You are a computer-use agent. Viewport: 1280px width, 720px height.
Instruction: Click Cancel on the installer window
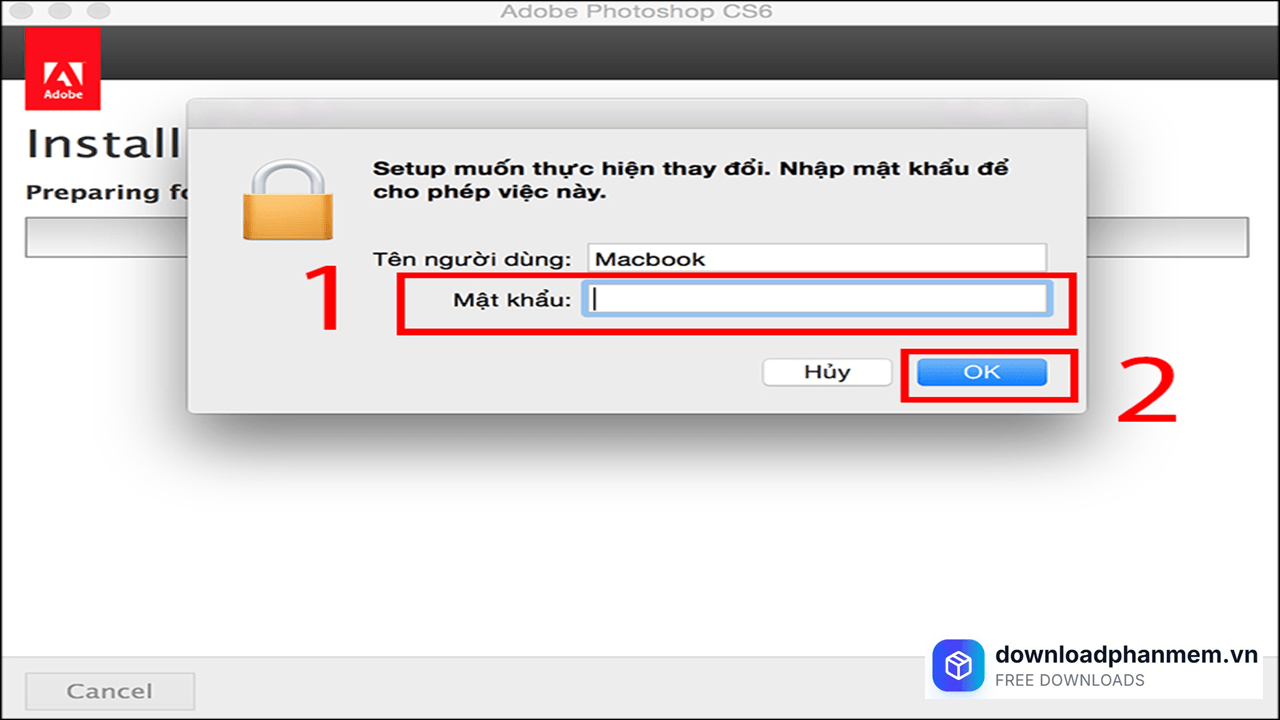coord(109,690)
